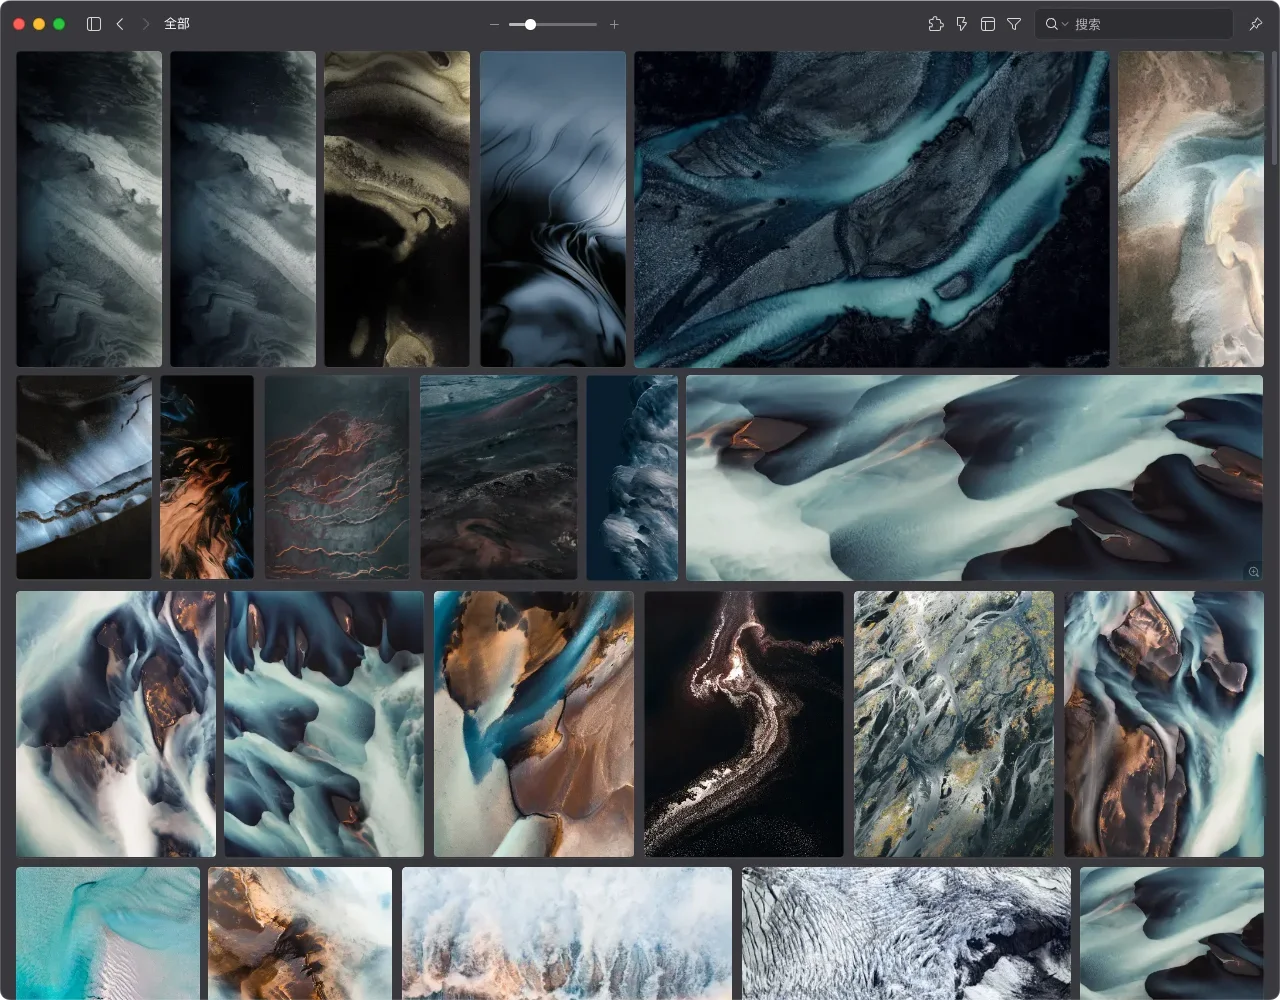Decrease thumbnail size with minus button
Screen dimensions: 1280x1000
pyautogui.click(x=494, y=24)
